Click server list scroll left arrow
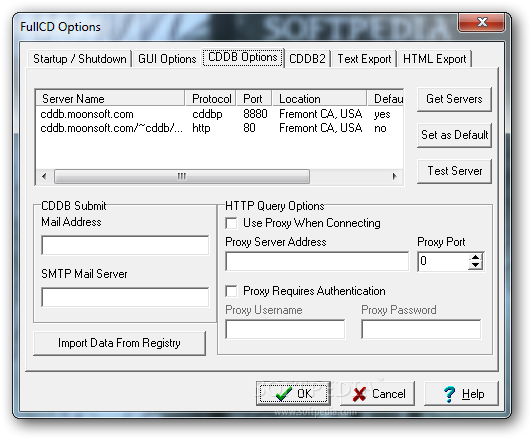532x439 pixels. coord(44,176)
